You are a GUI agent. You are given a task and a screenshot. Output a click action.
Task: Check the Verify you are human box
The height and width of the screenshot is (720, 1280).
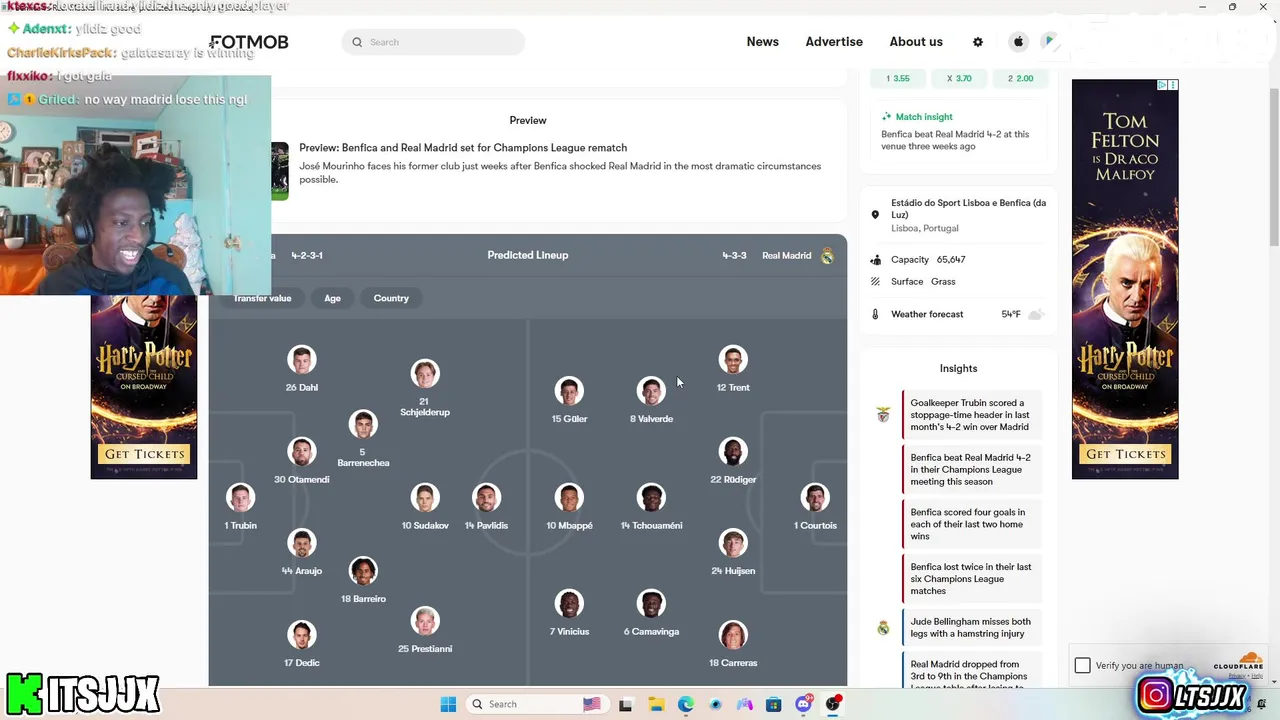[1082, 665]
